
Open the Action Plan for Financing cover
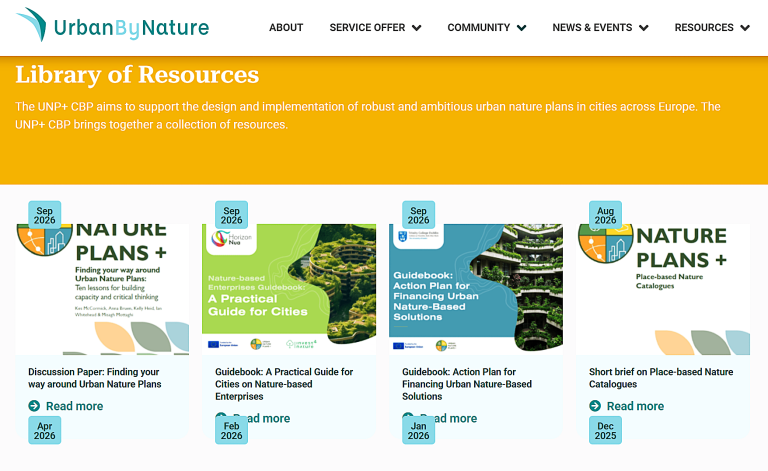tap(476, 289)
